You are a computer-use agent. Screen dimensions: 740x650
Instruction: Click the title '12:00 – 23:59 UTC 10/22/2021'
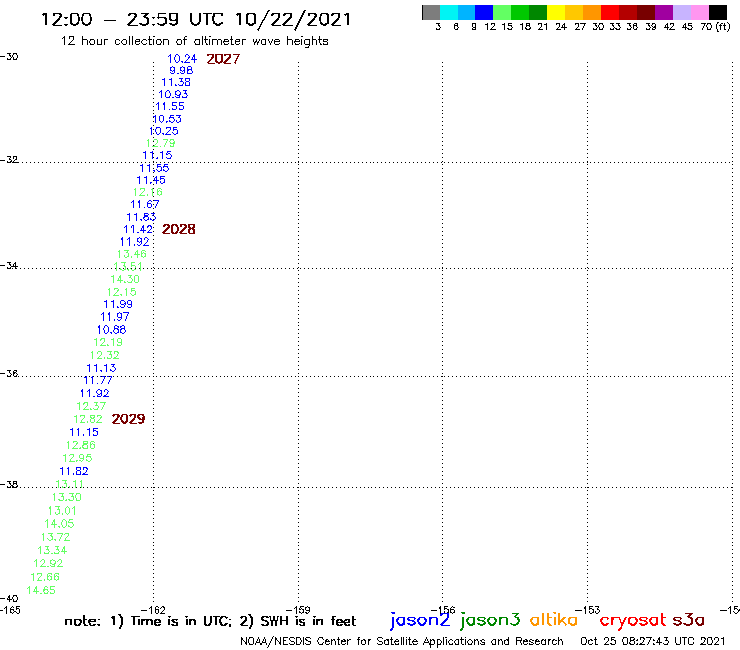(196, 19)
